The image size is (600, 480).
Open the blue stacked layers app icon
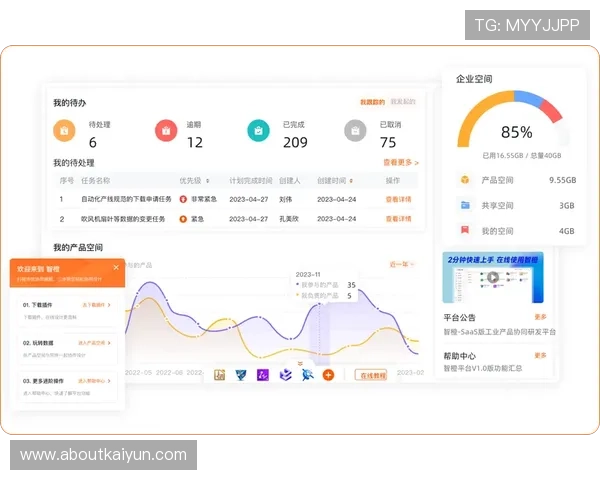pyautogui.click(x=285, y=375)
